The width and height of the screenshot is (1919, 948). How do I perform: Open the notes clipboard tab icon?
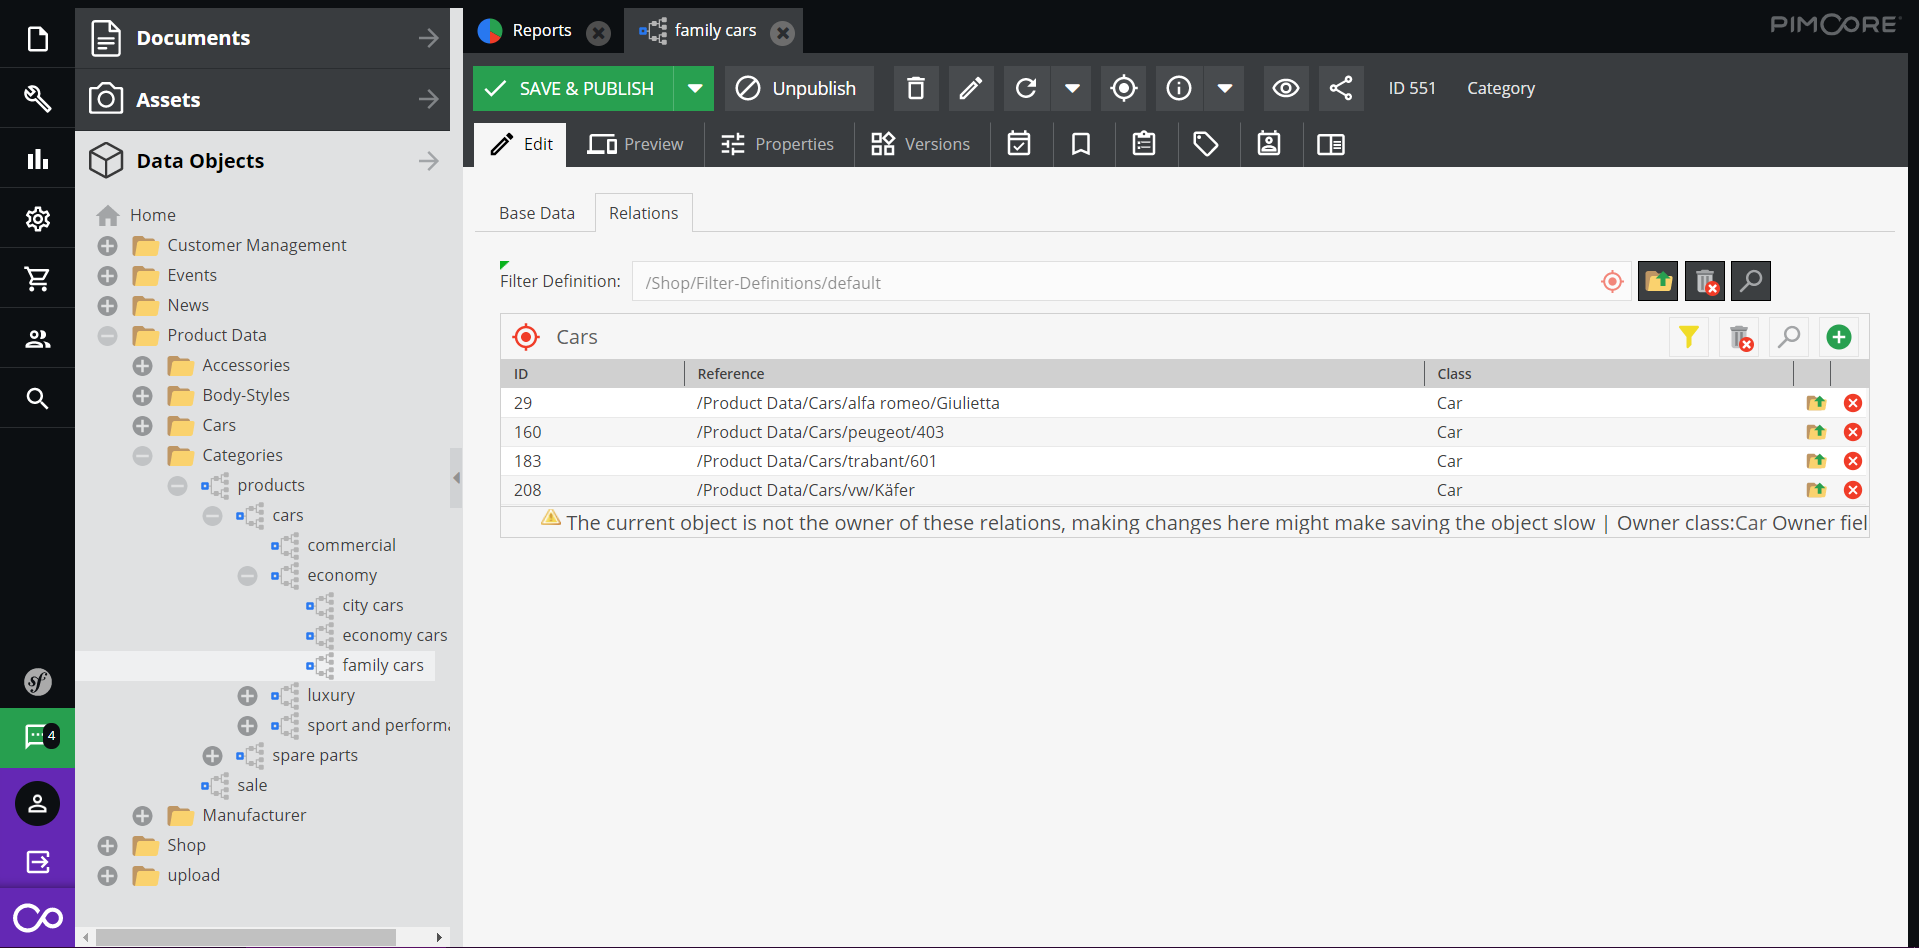[x=1144, y=144]
